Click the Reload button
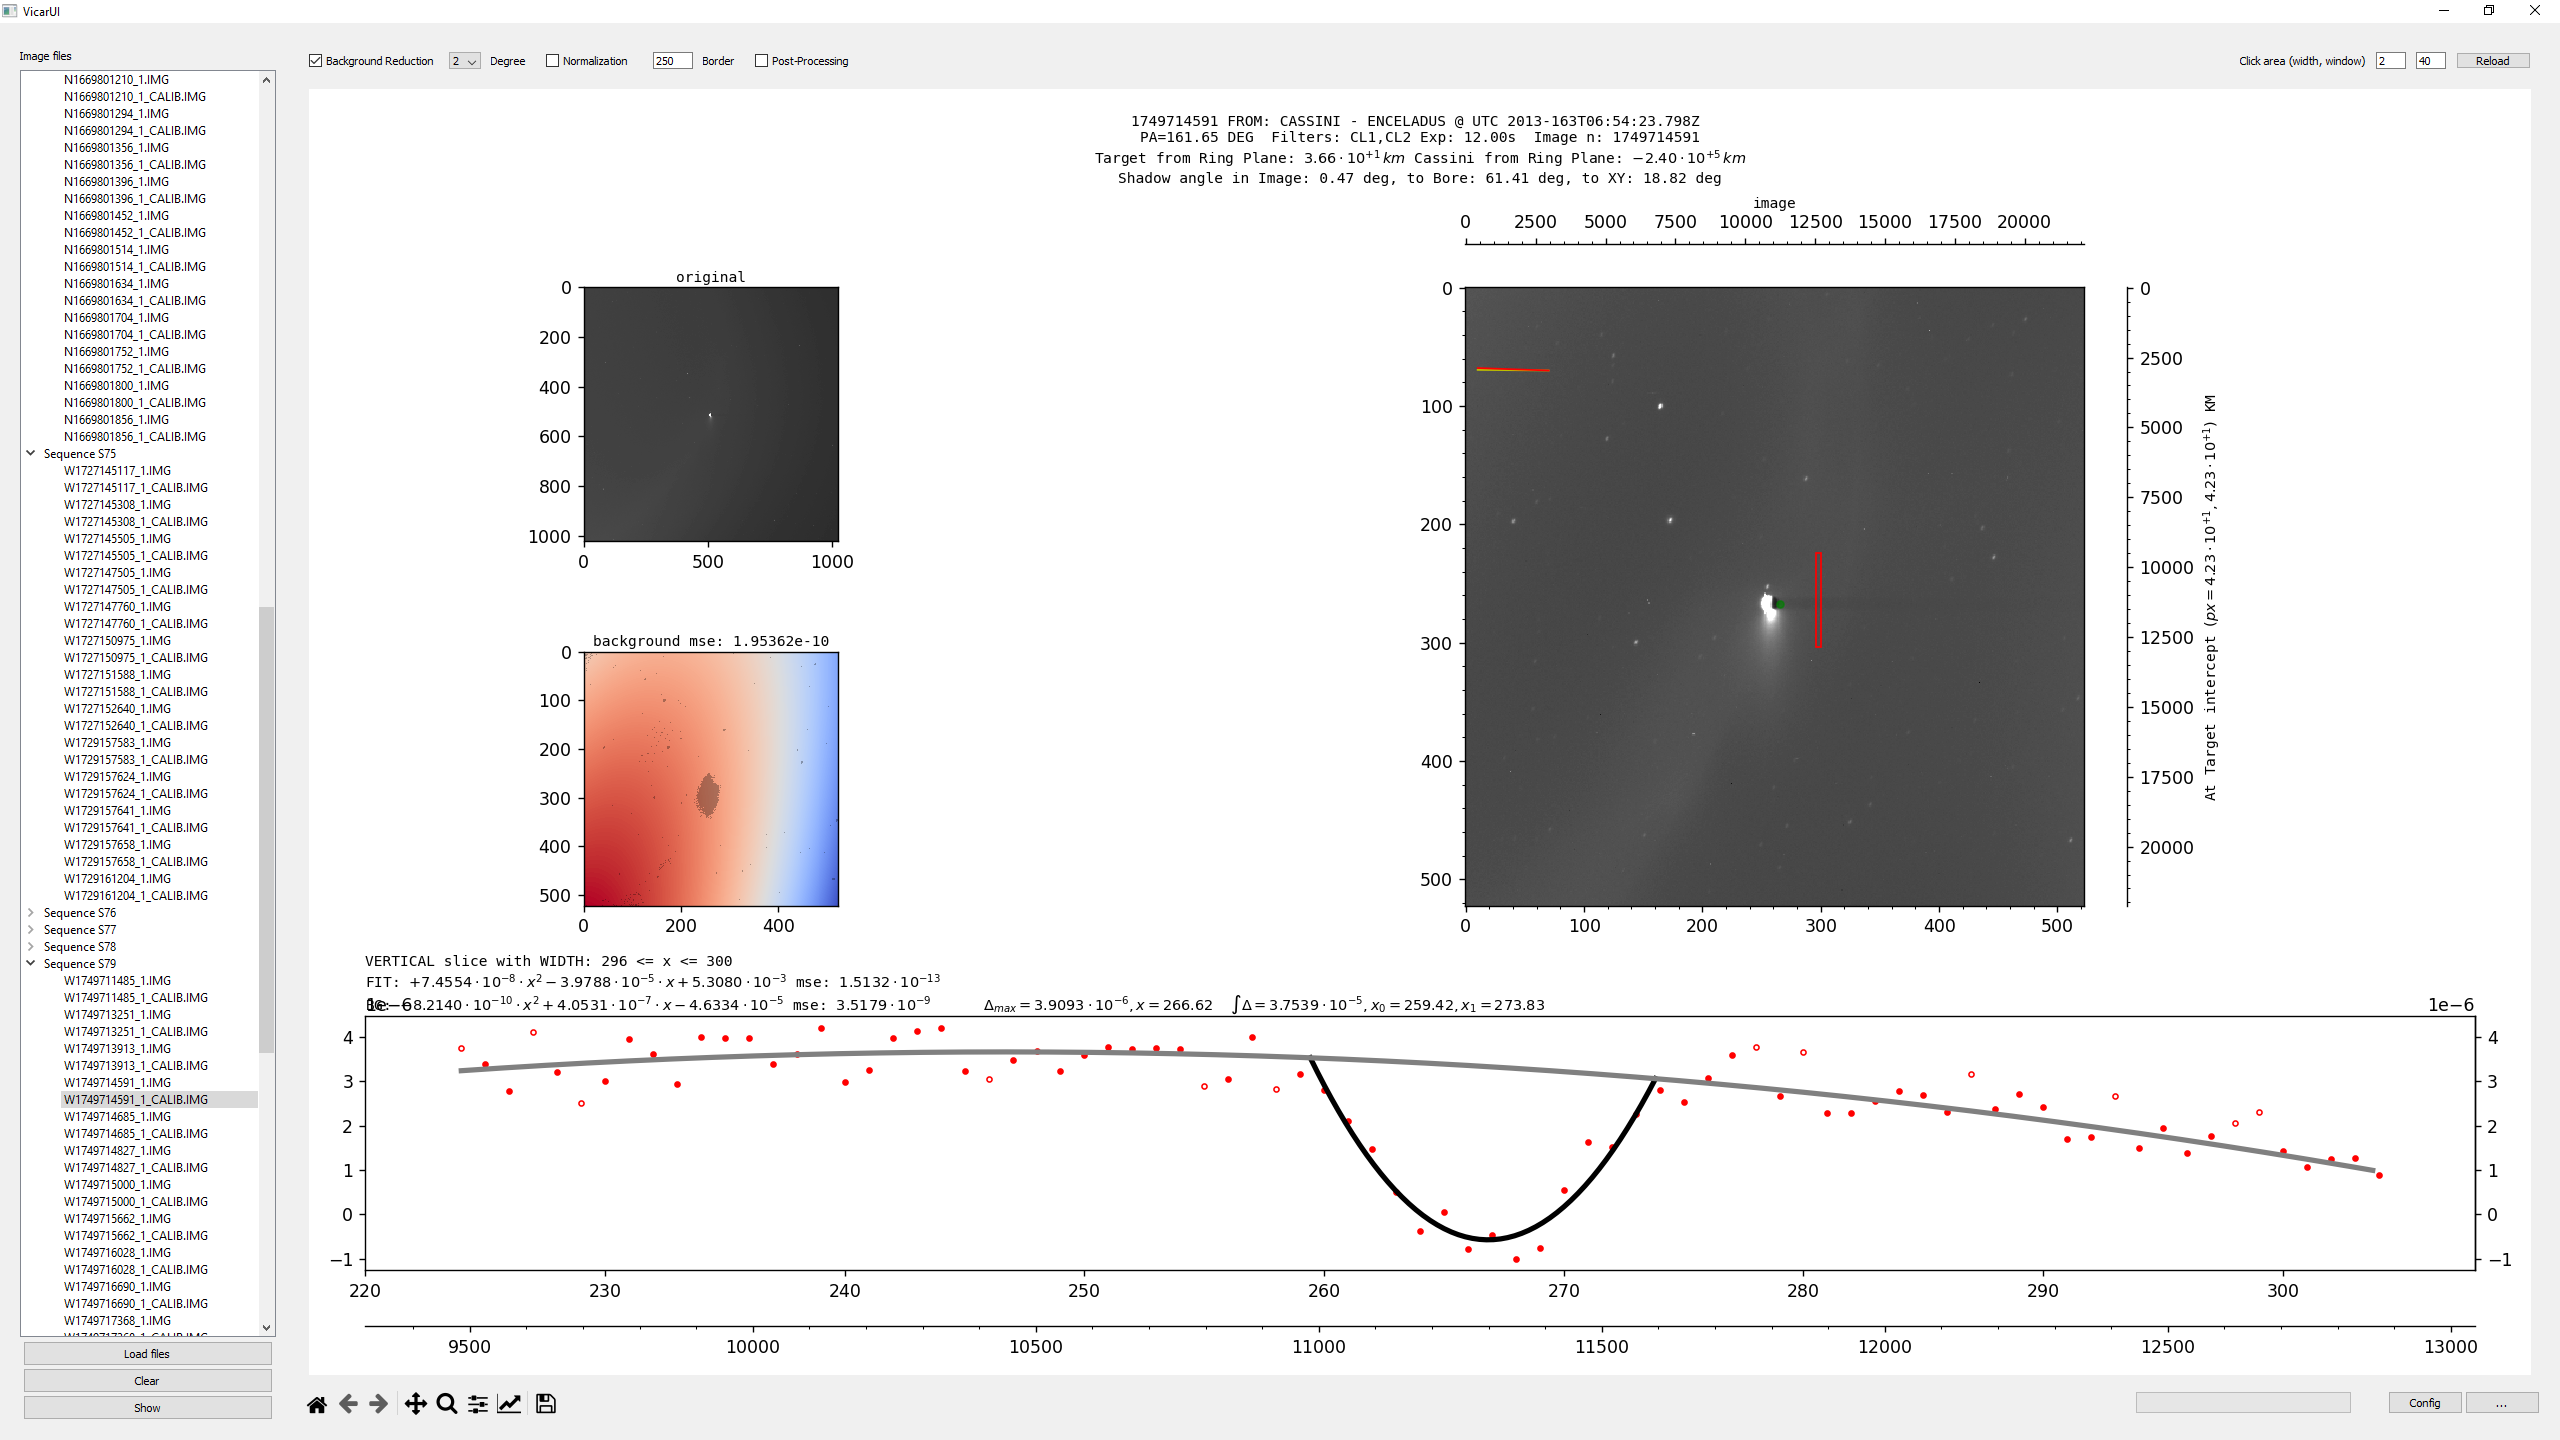Screen dimensions: 2560x1440 (2492, 61)
